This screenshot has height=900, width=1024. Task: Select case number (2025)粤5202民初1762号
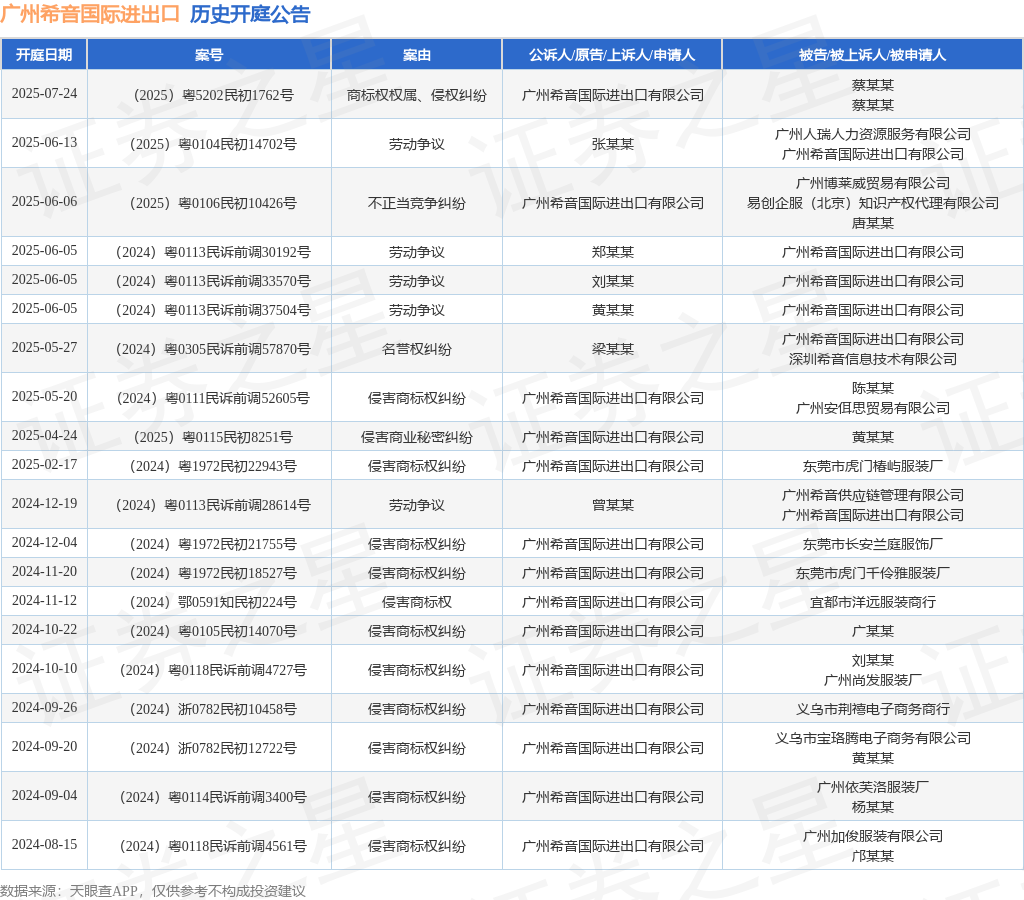(x=214, y=95)
